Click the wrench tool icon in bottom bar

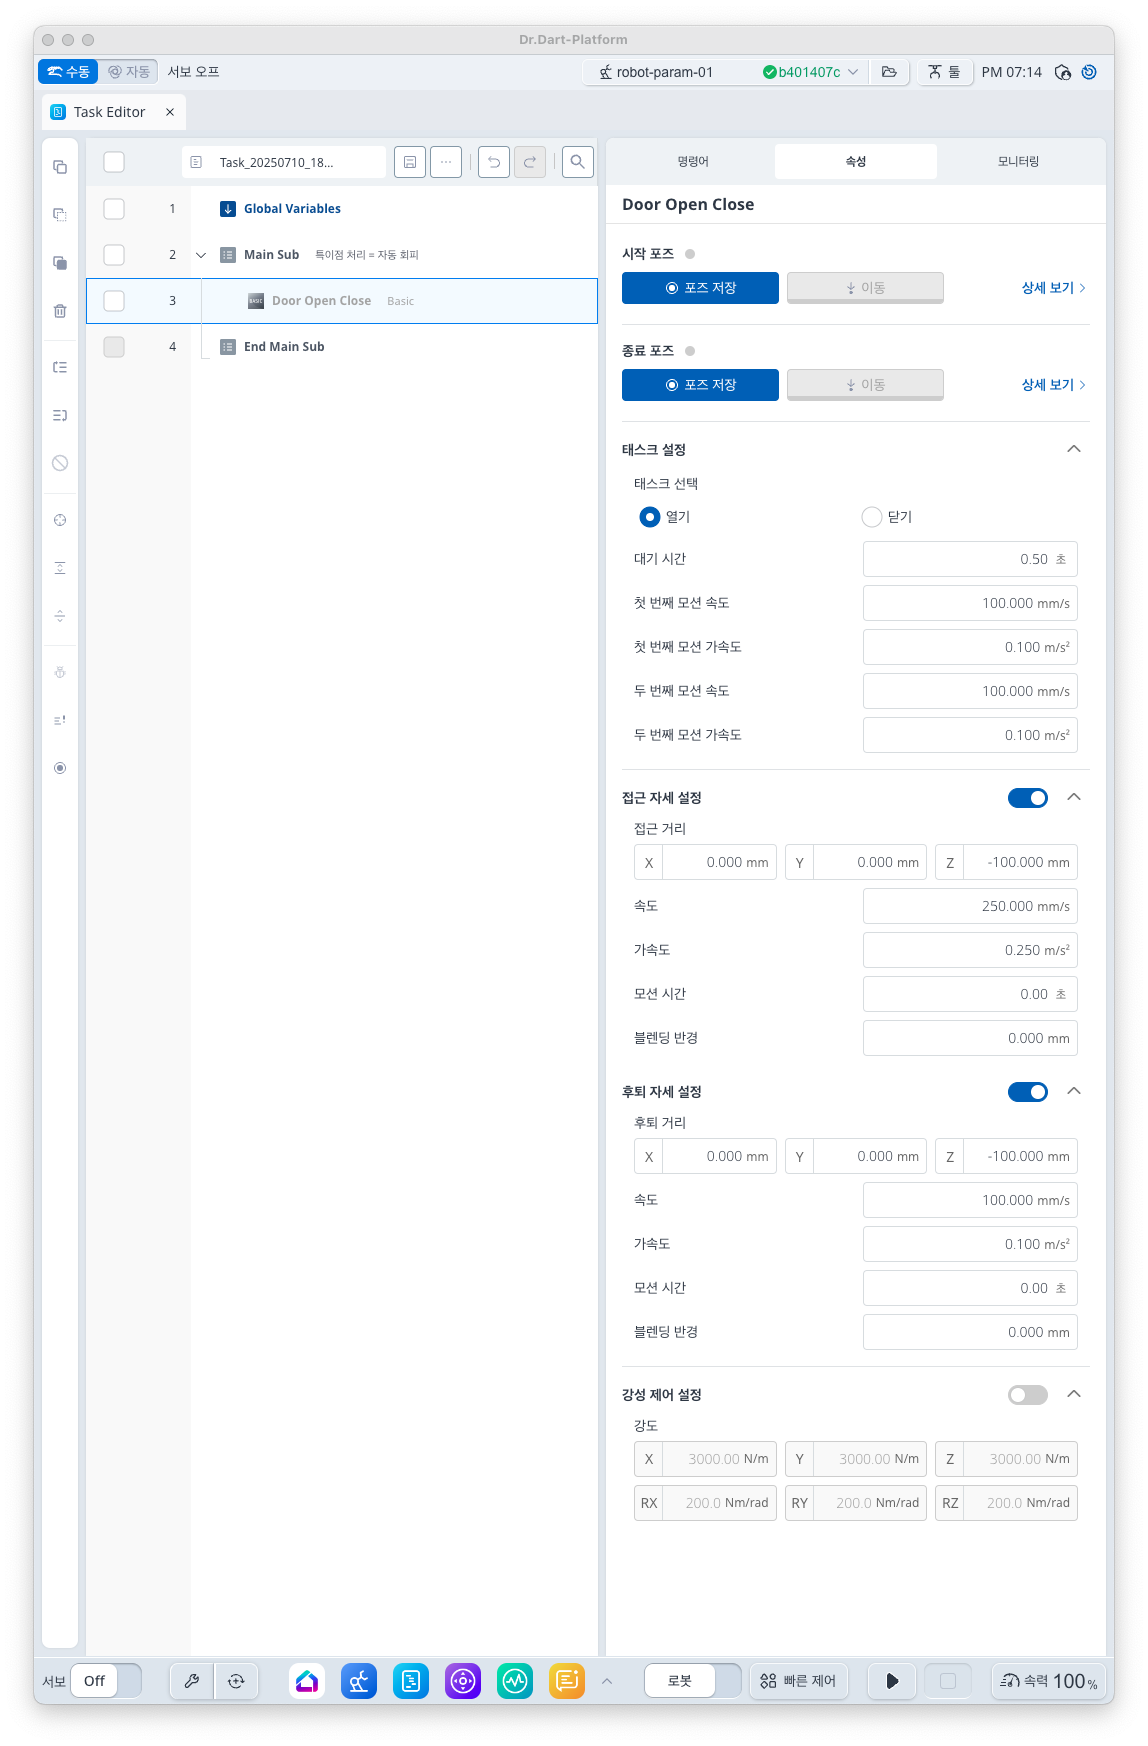tap(191, 1681)
